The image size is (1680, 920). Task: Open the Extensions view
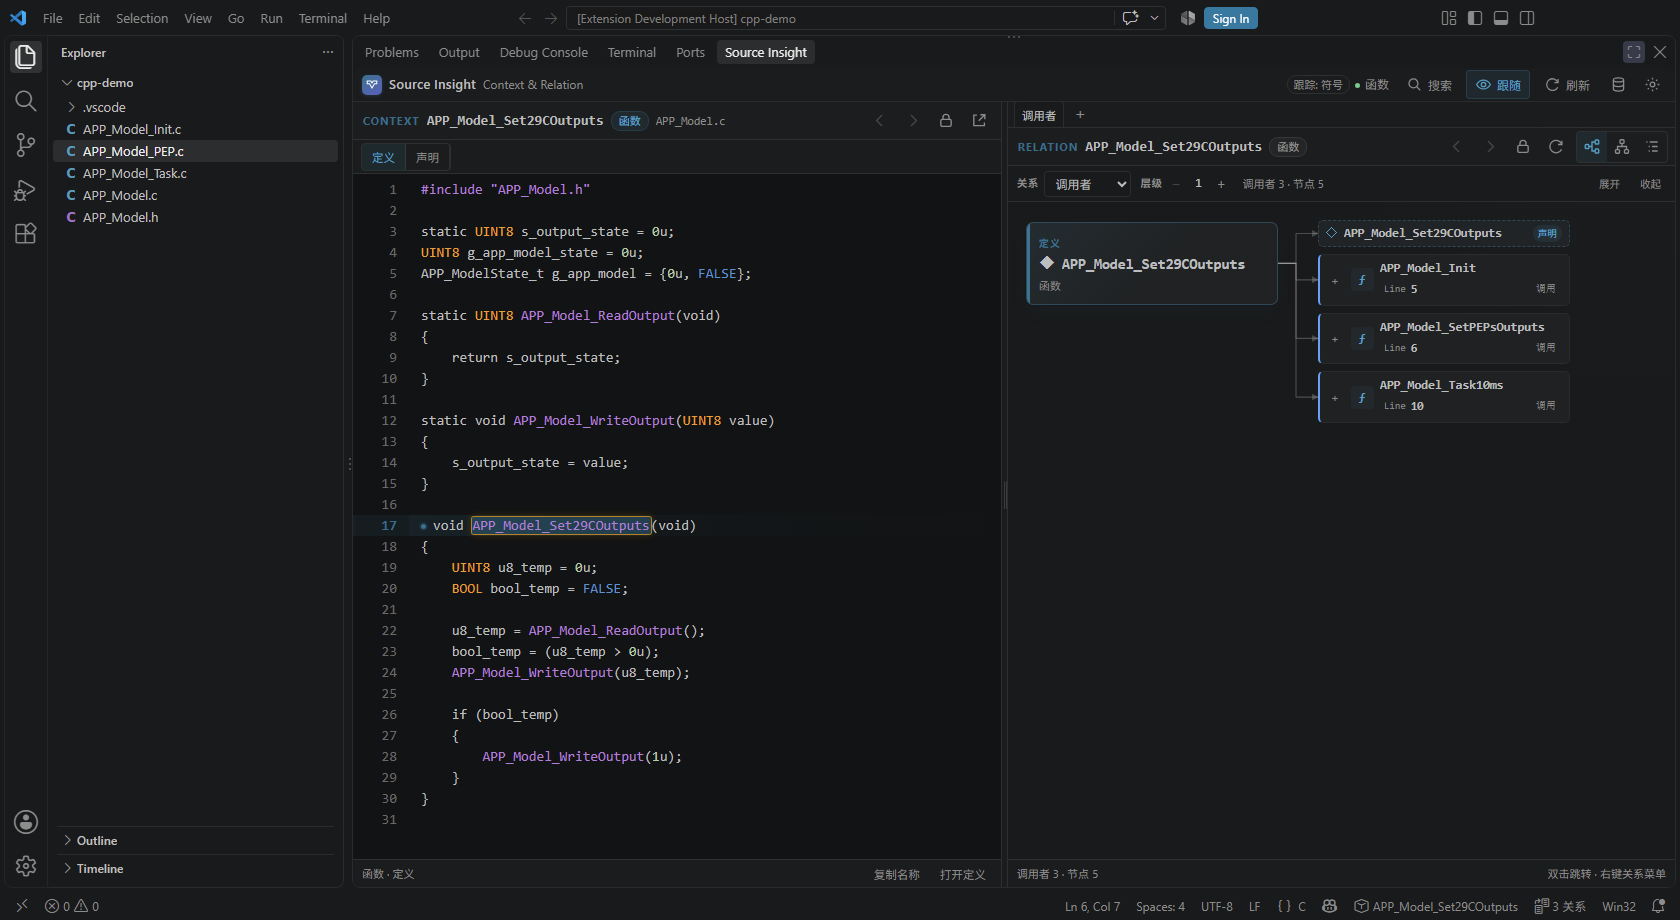pos(26,233)
